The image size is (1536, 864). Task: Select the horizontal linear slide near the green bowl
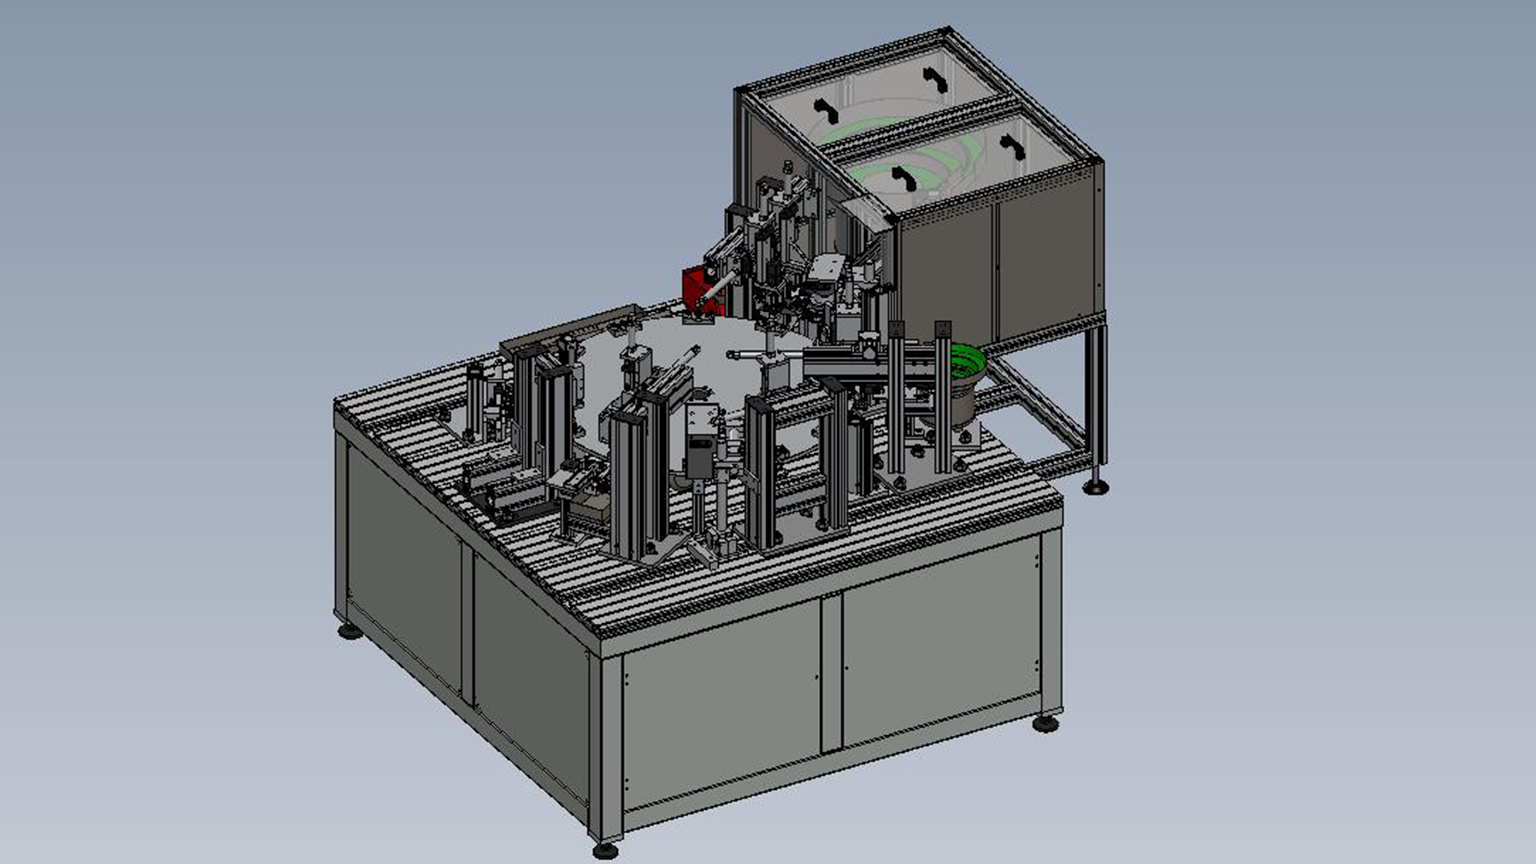pos(845,365)
